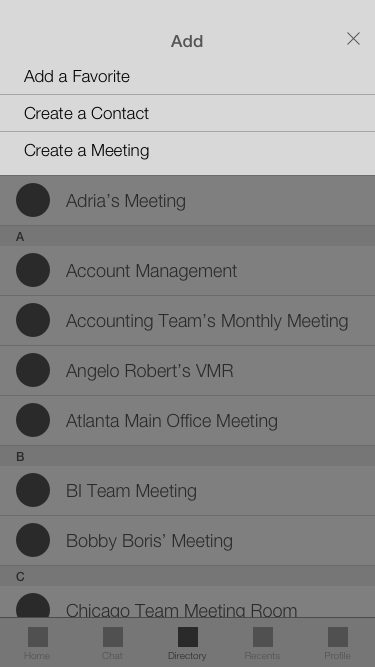The height and width of the screenshot is (667, 375).
Task: Choose Create a Contact
Action: coord(188,113)
